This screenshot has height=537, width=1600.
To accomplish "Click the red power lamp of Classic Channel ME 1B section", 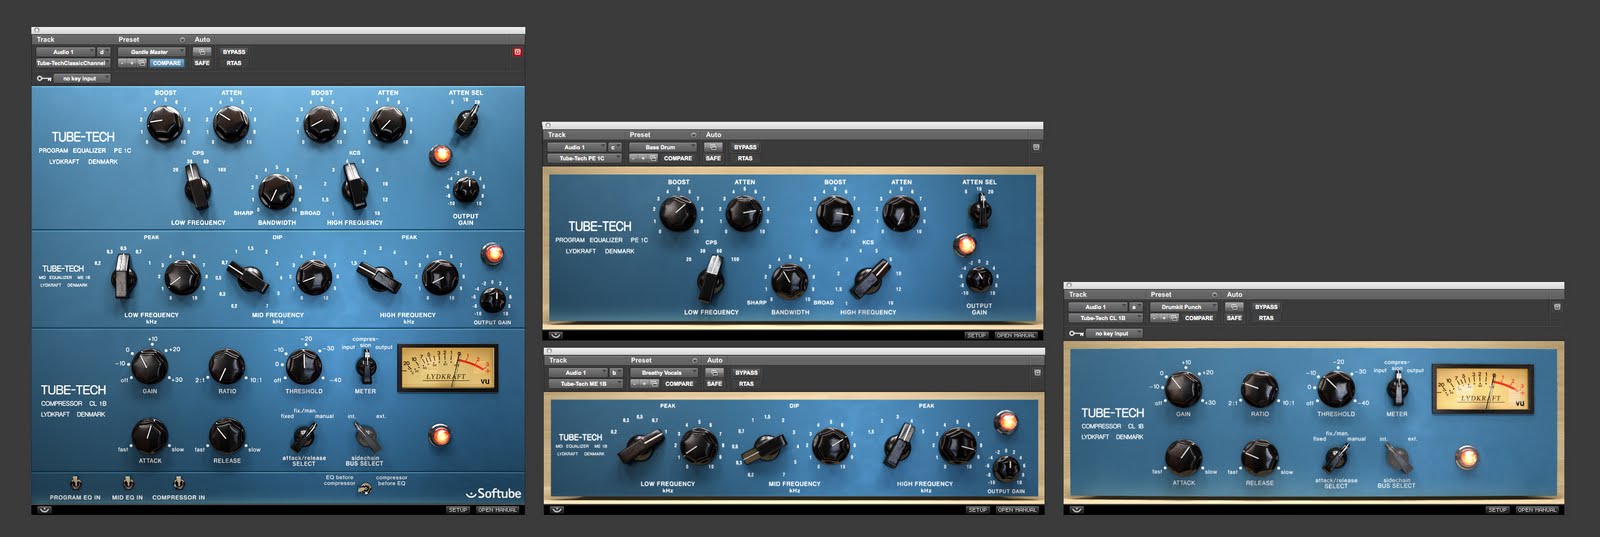I will [491, 253].
